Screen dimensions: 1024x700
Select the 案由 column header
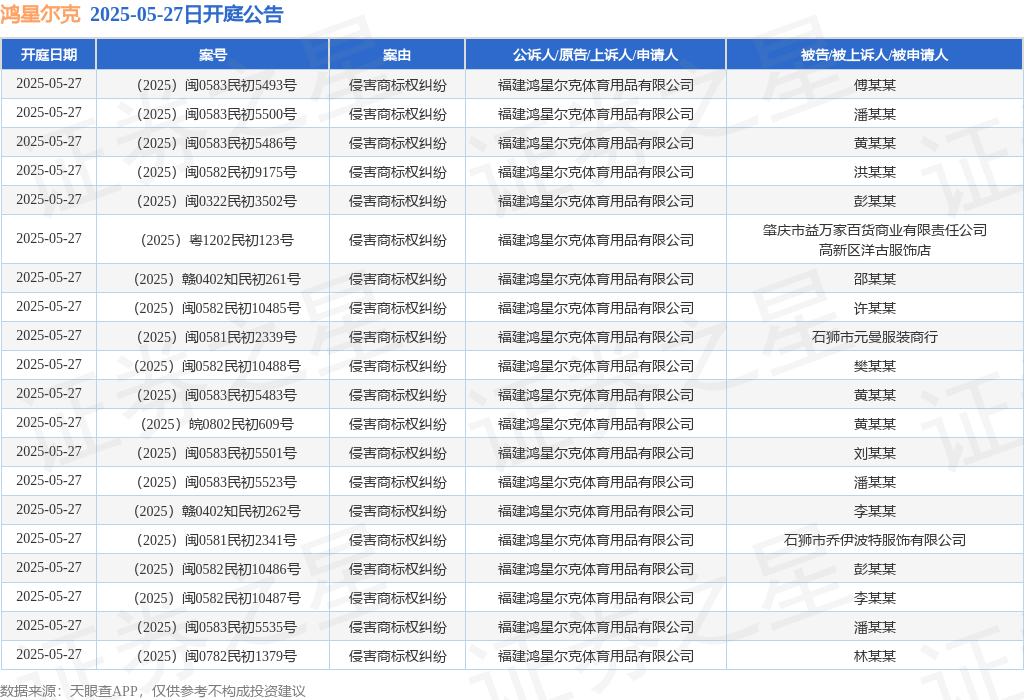(x=397, y=55)
